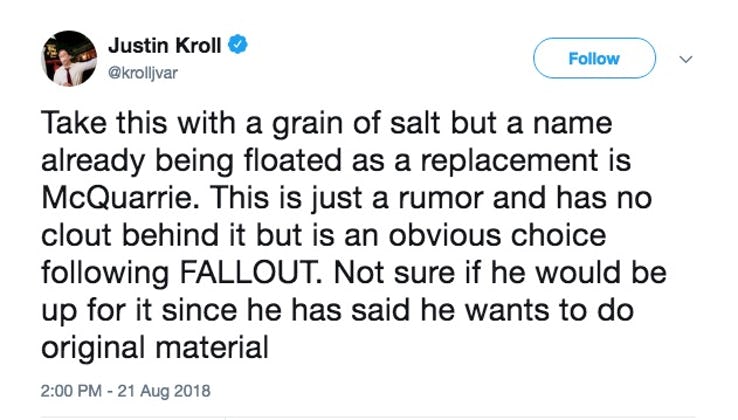Open Justin Kroll's profile avatar
This screenshot has width=738, height=420.
(x=64, y=58)
